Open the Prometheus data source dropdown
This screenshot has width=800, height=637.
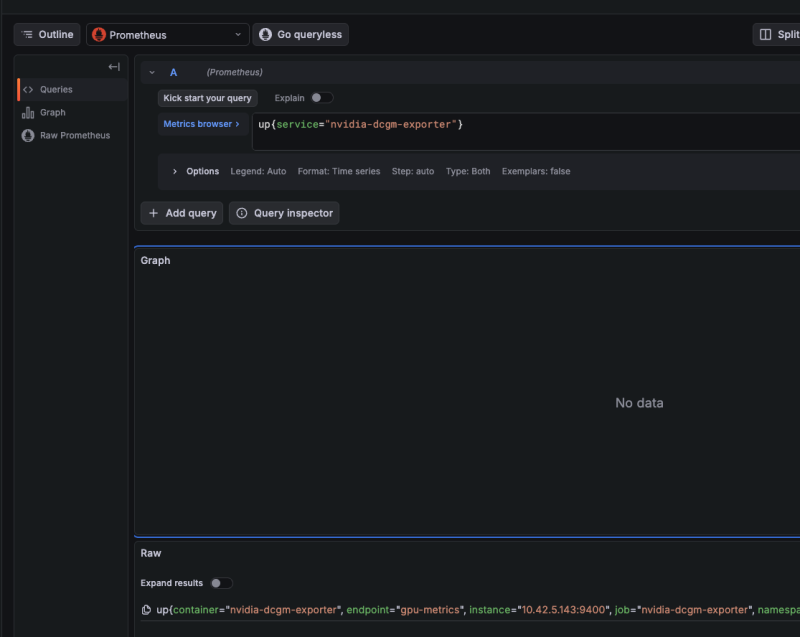[x=167, y=35]
